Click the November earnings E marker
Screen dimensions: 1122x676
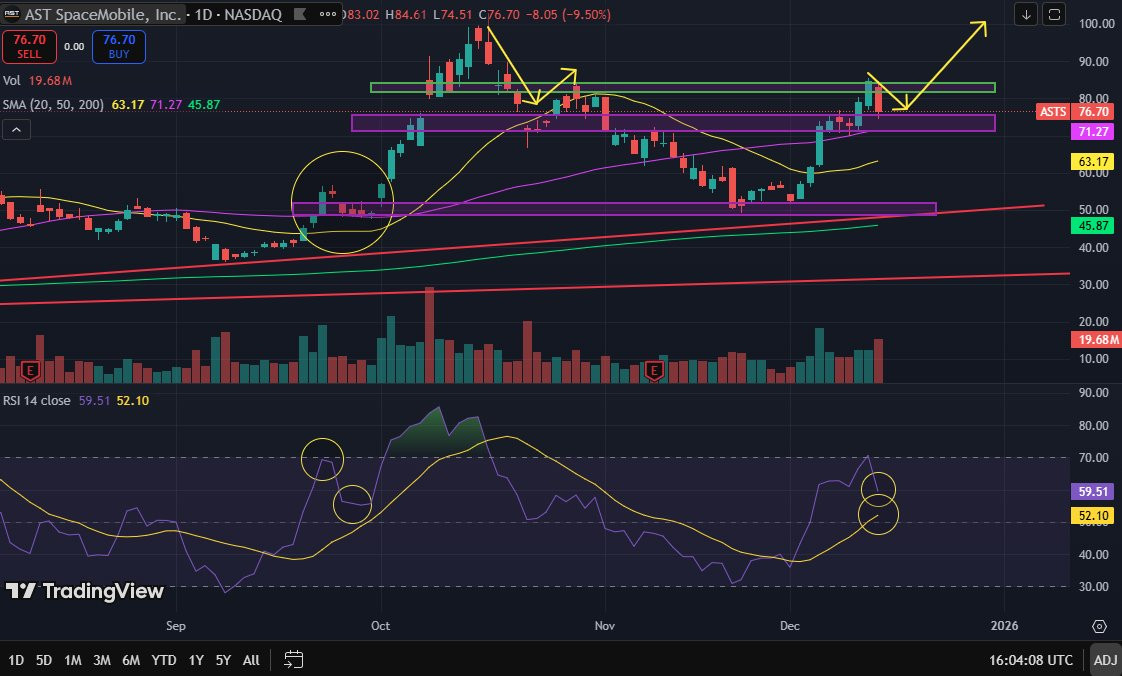[x=653, y=371]
